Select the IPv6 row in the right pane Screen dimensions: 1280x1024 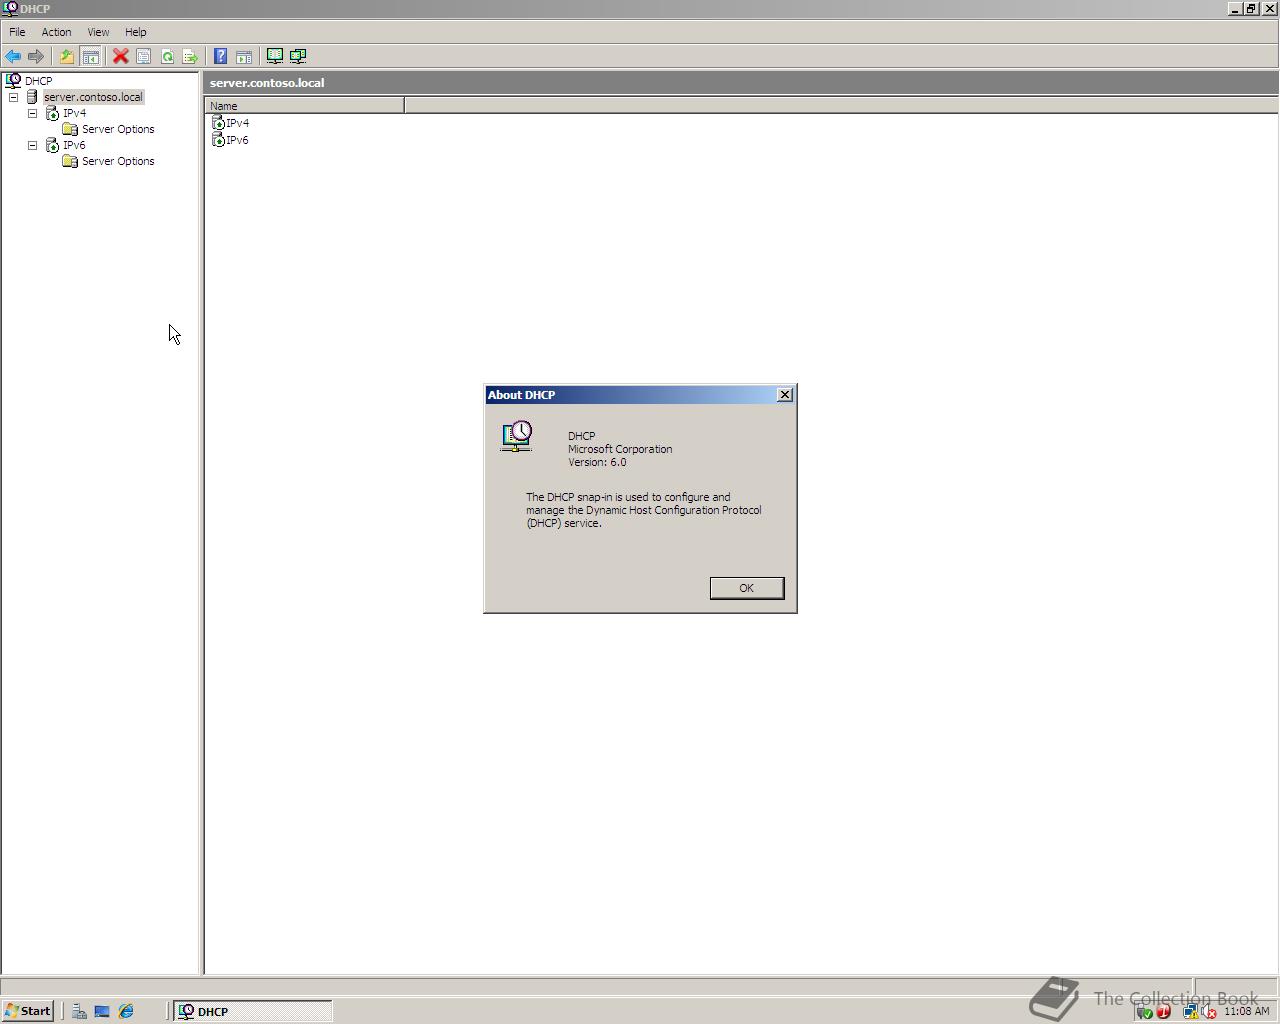click(230, 140)
